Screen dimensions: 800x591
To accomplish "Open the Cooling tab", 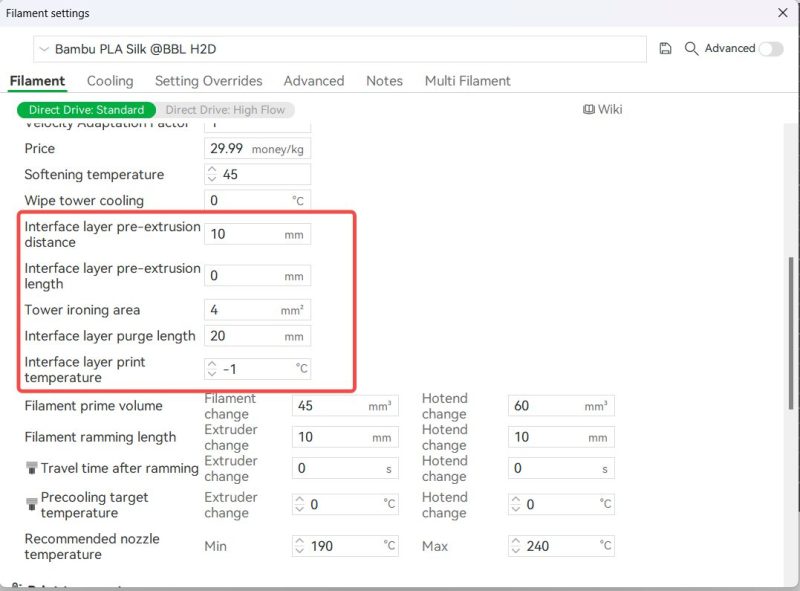I will 110,81.
